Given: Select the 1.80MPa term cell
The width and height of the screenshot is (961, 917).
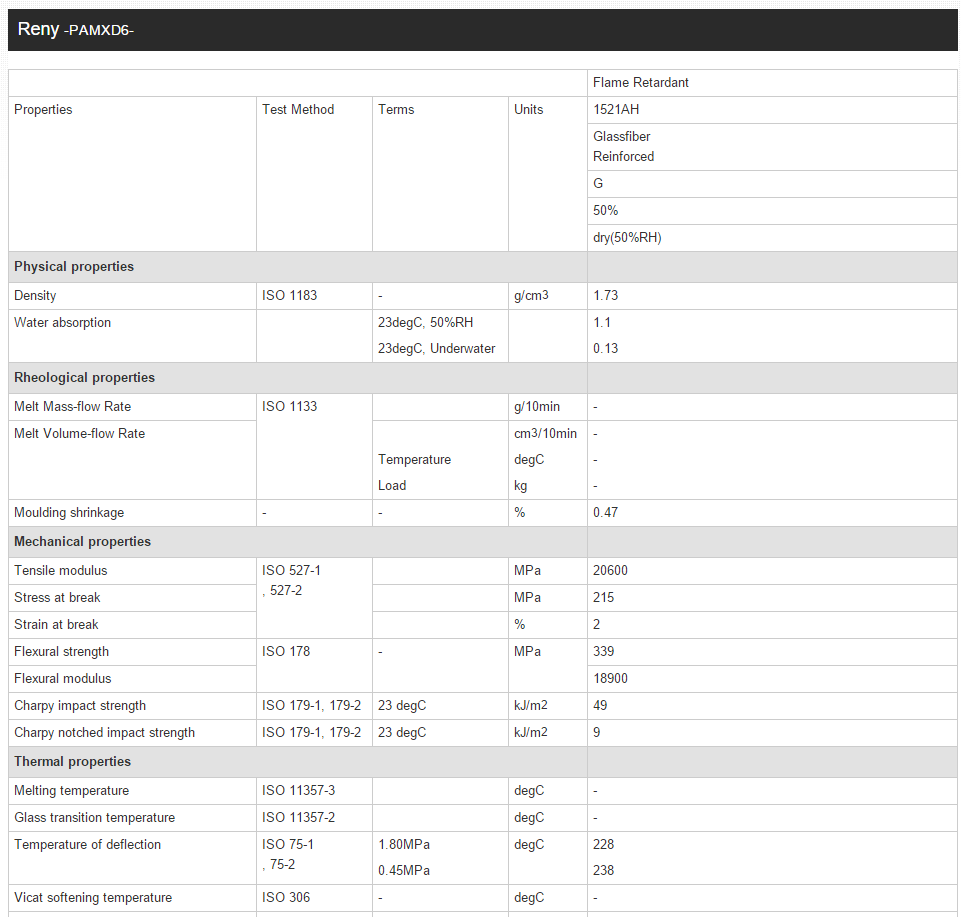Looking at the screenshot, I should 404,845.
